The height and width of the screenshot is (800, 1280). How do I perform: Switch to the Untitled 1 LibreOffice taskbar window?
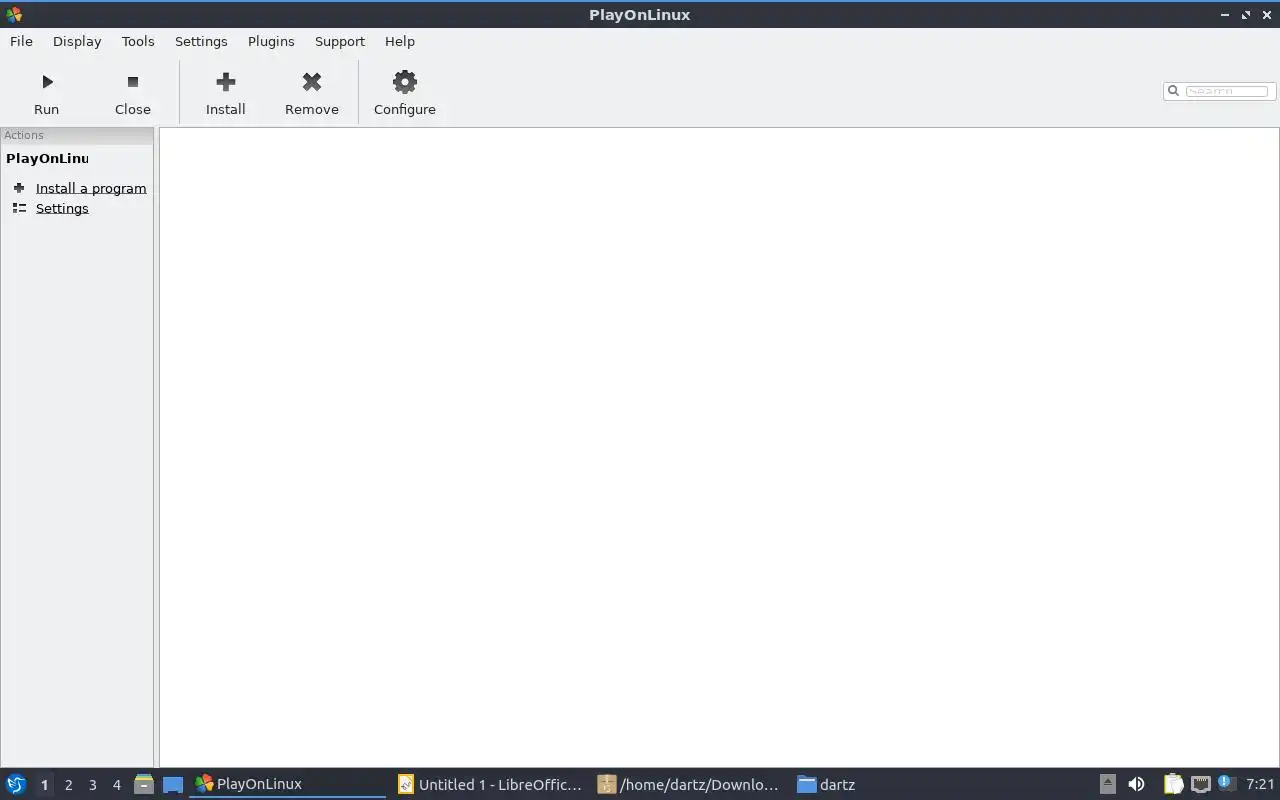point(490,785)
